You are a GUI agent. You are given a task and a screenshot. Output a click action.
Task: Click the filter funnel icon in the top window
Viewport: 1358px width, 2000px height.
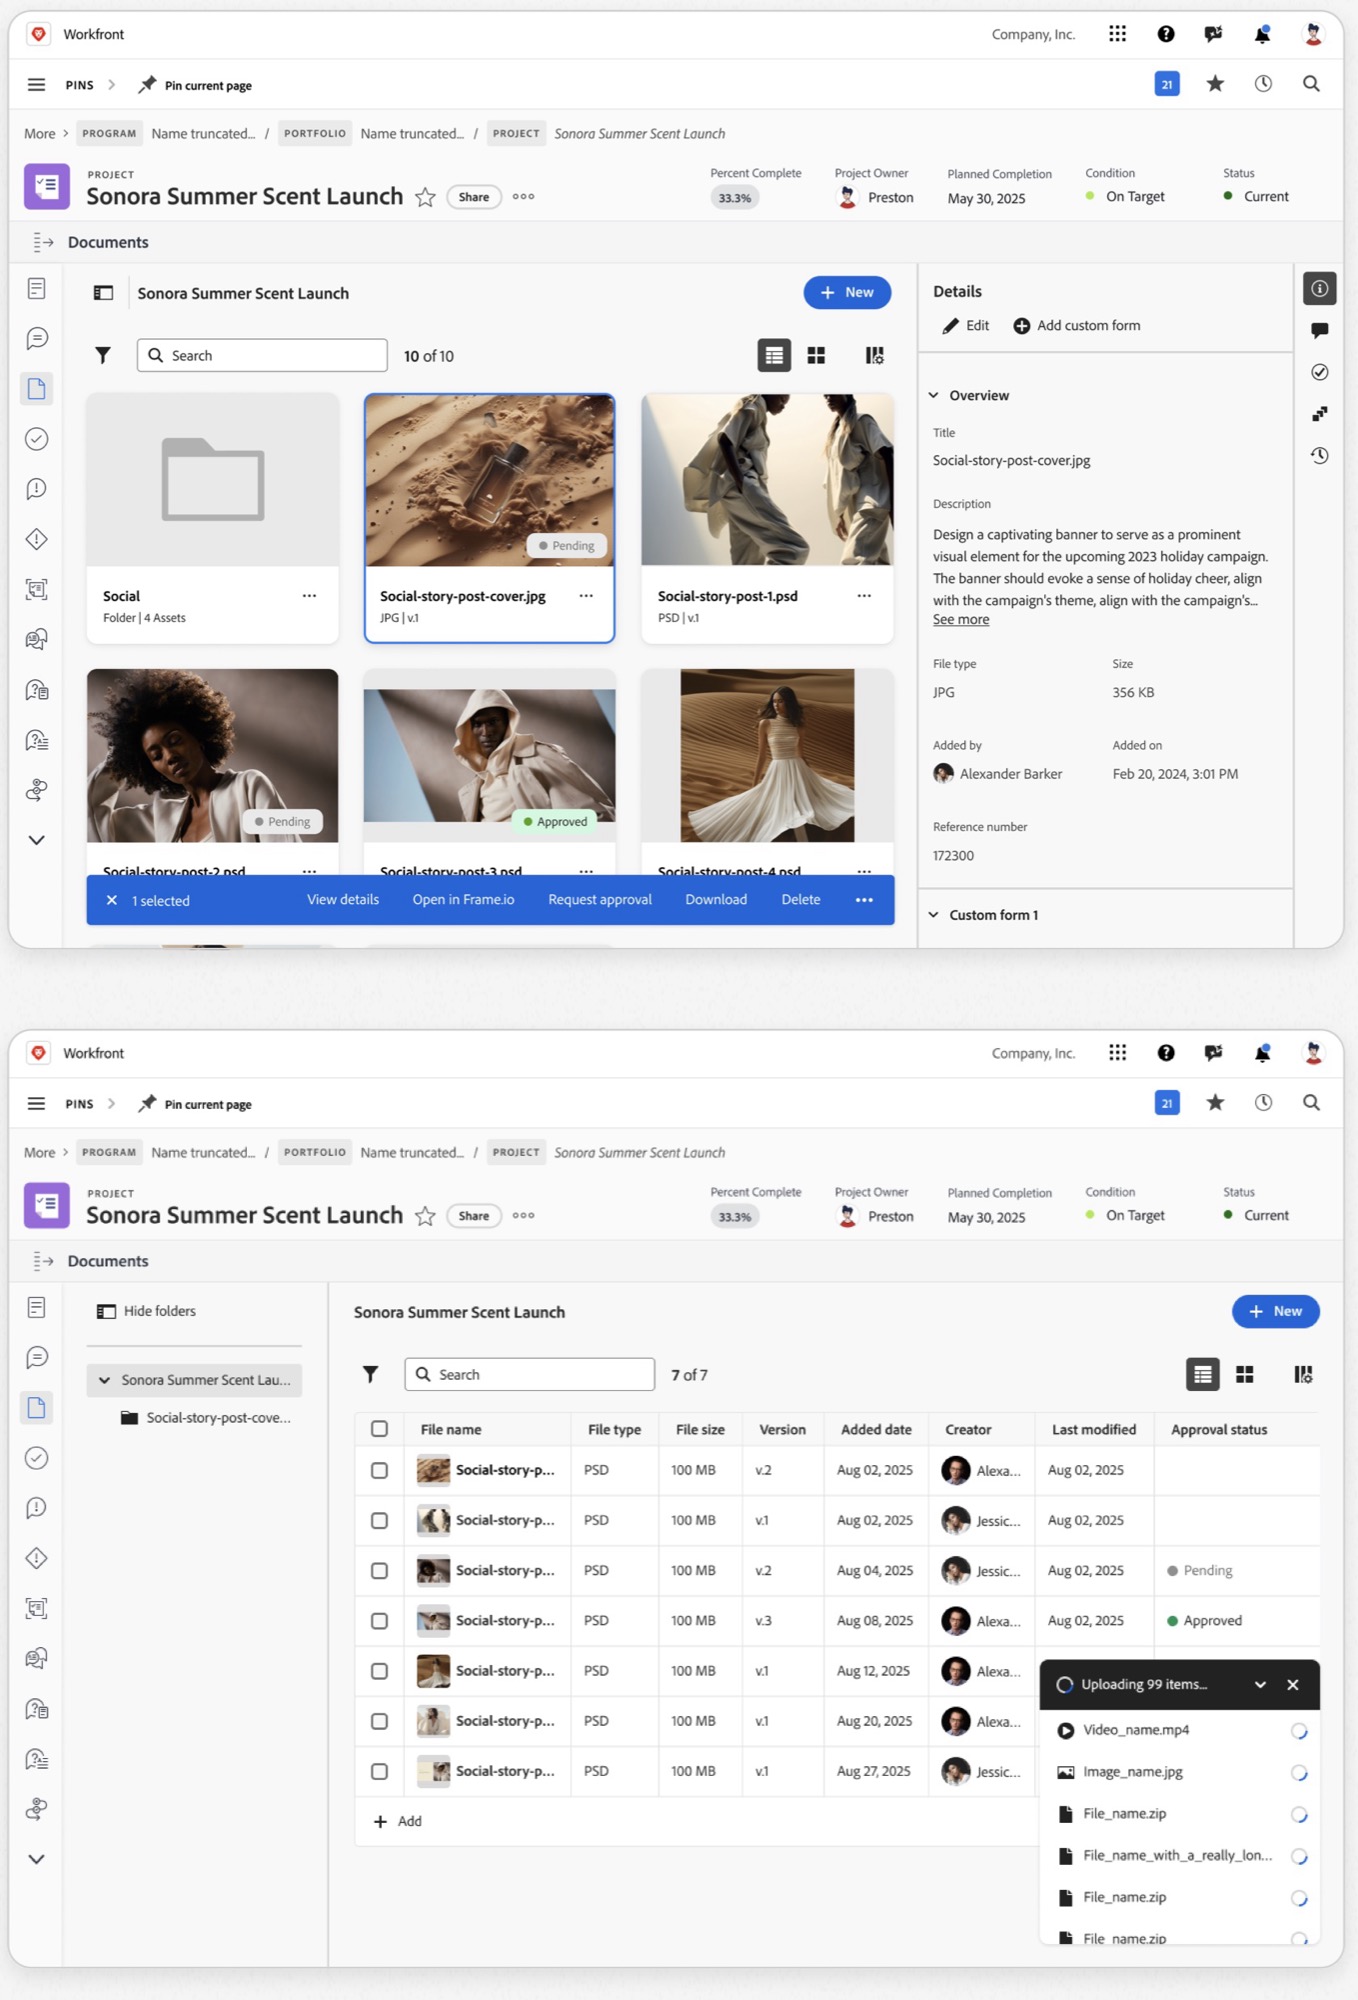[x=103, y=355]
